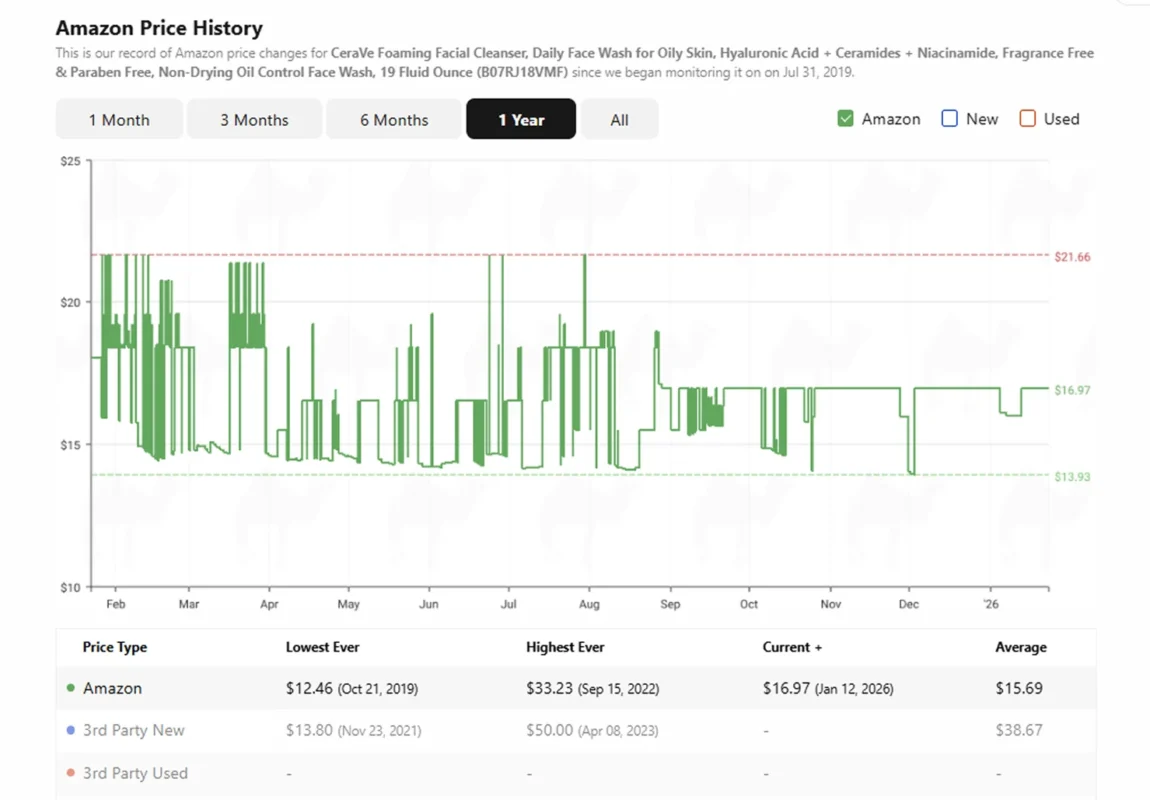Select the 6 Months time range
The image size is (1150, 800).
click(394, 119)
